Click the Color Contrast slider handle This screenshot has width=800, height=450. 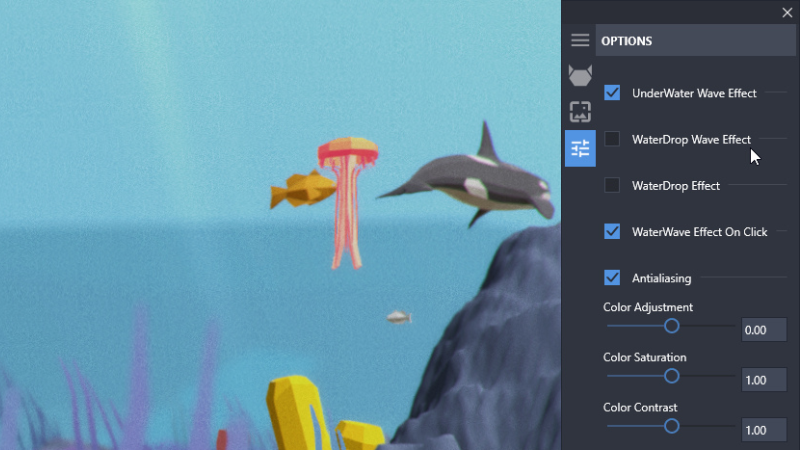point(672,425)
